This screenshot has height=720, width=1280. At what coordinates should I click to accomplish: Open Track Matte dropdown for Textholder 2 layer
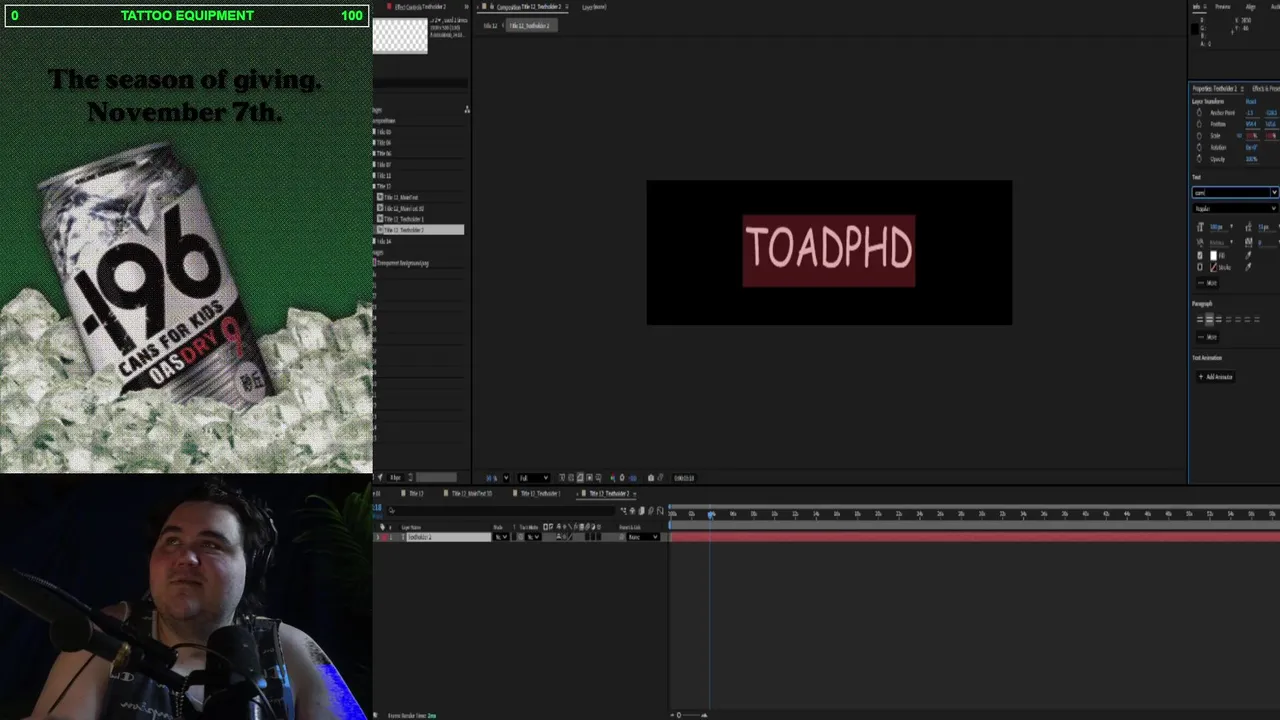[533, 537]
